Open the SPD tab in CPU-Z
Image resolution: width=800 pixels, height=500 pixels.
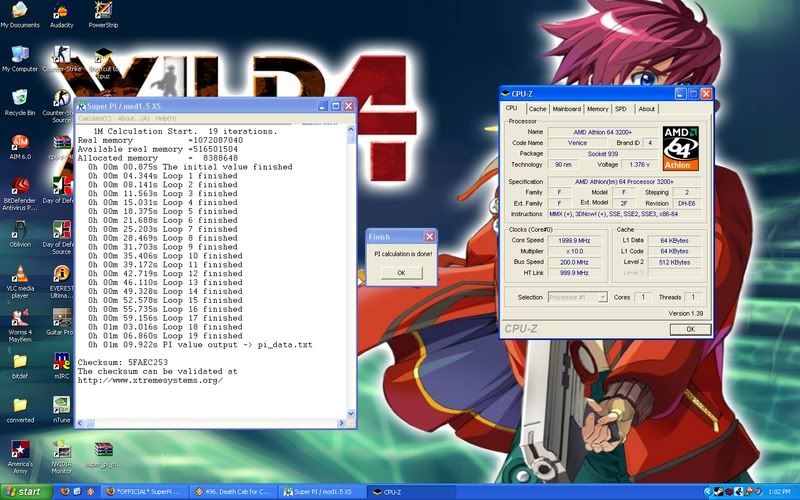click(x=620, y=109)
